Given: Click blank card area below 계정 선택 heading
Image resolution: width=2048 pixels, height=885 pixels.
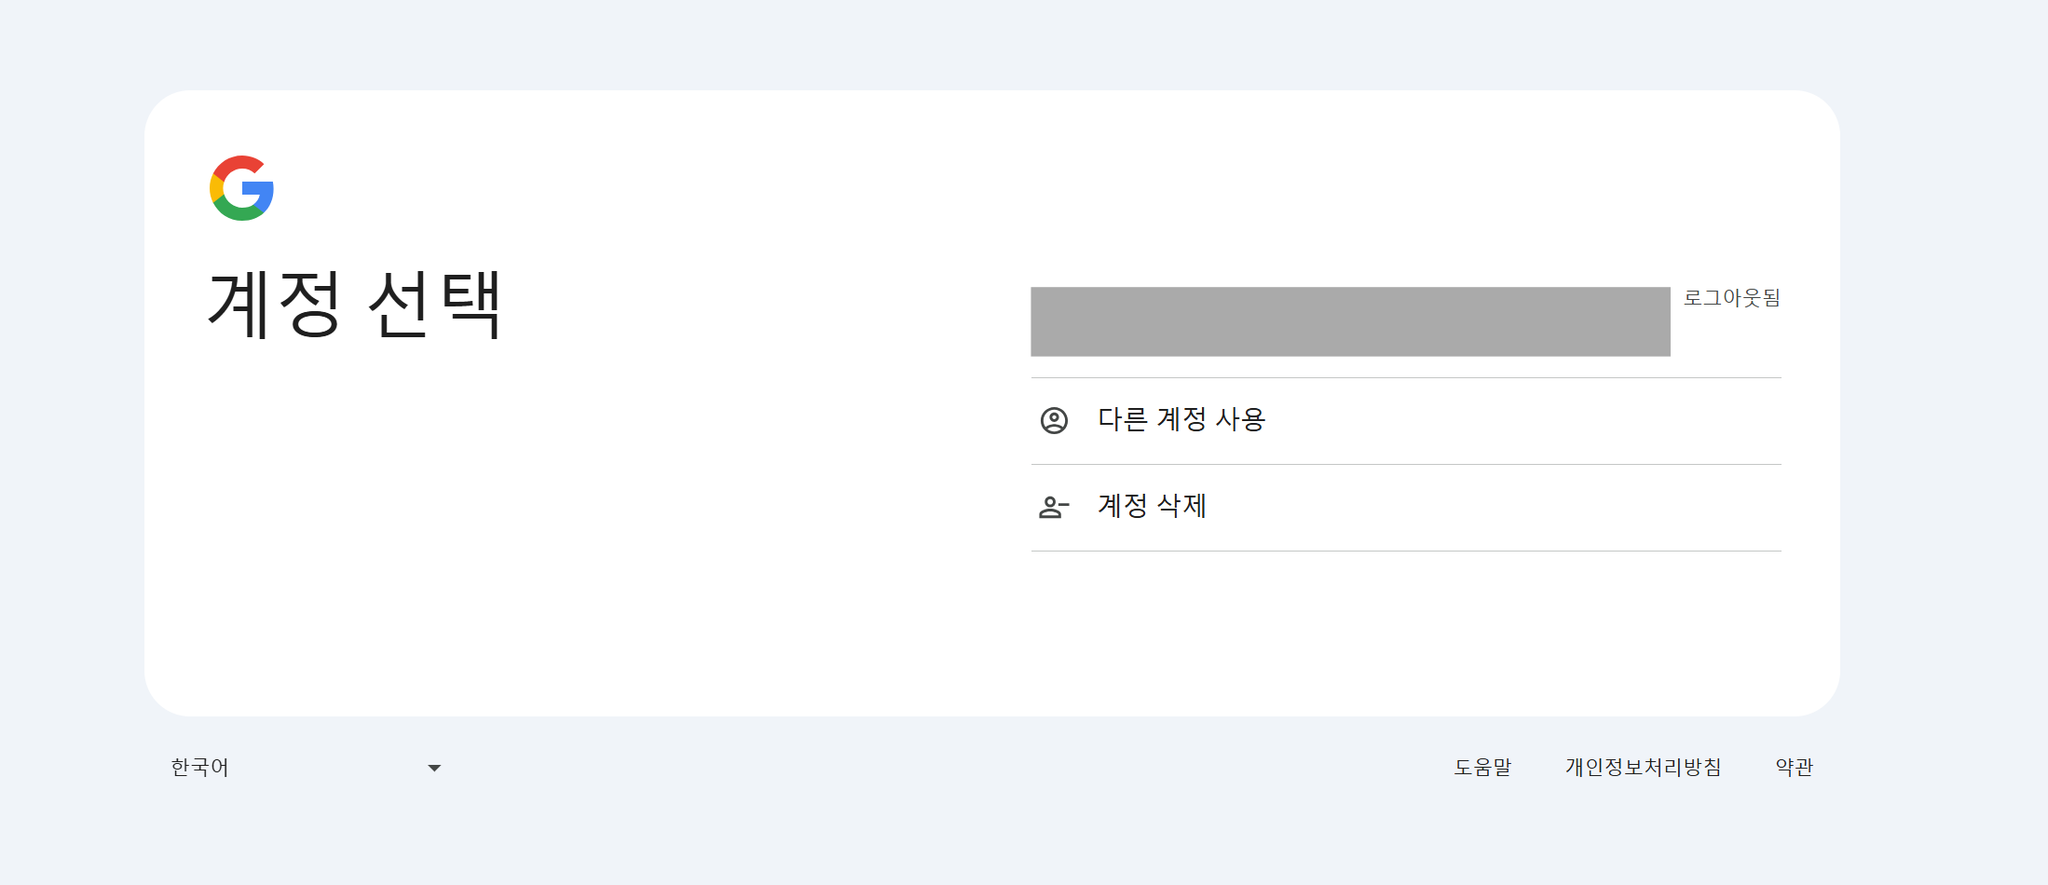Looking at the screenshot, I should pyautogui.click(x=500, y=520).
